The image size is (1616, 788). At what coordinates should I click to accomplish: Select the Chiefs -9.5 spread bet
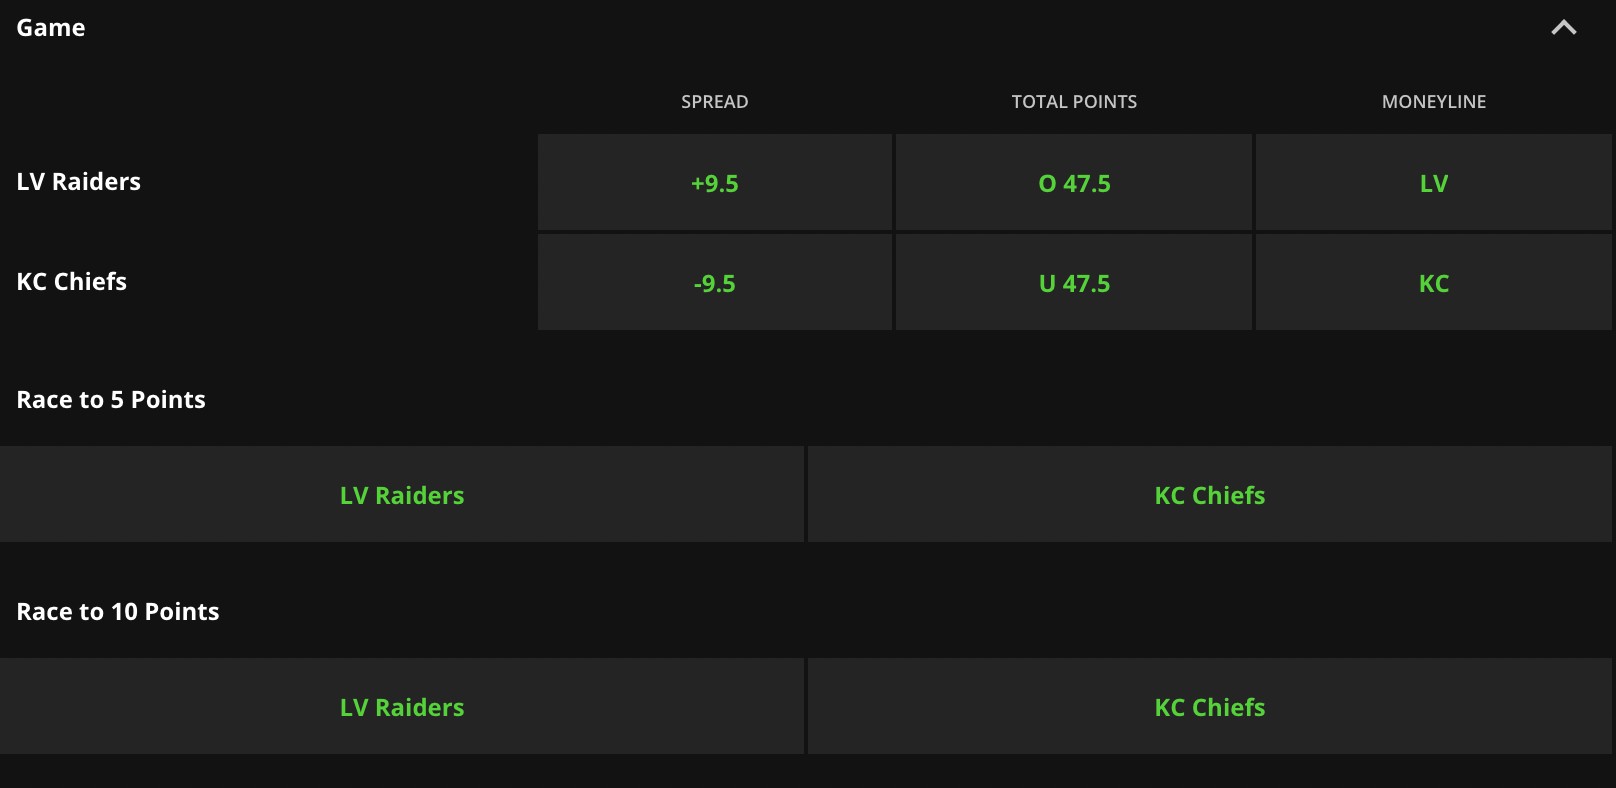pos(714,283)
